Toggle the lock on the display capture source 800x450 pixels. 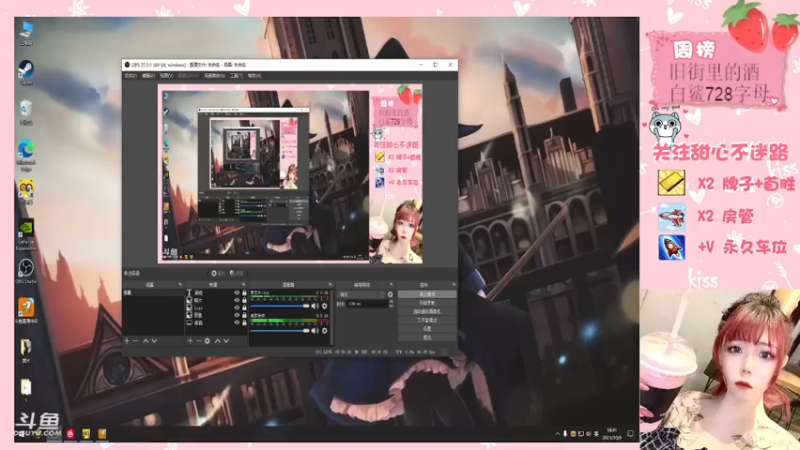pos(244,322)
